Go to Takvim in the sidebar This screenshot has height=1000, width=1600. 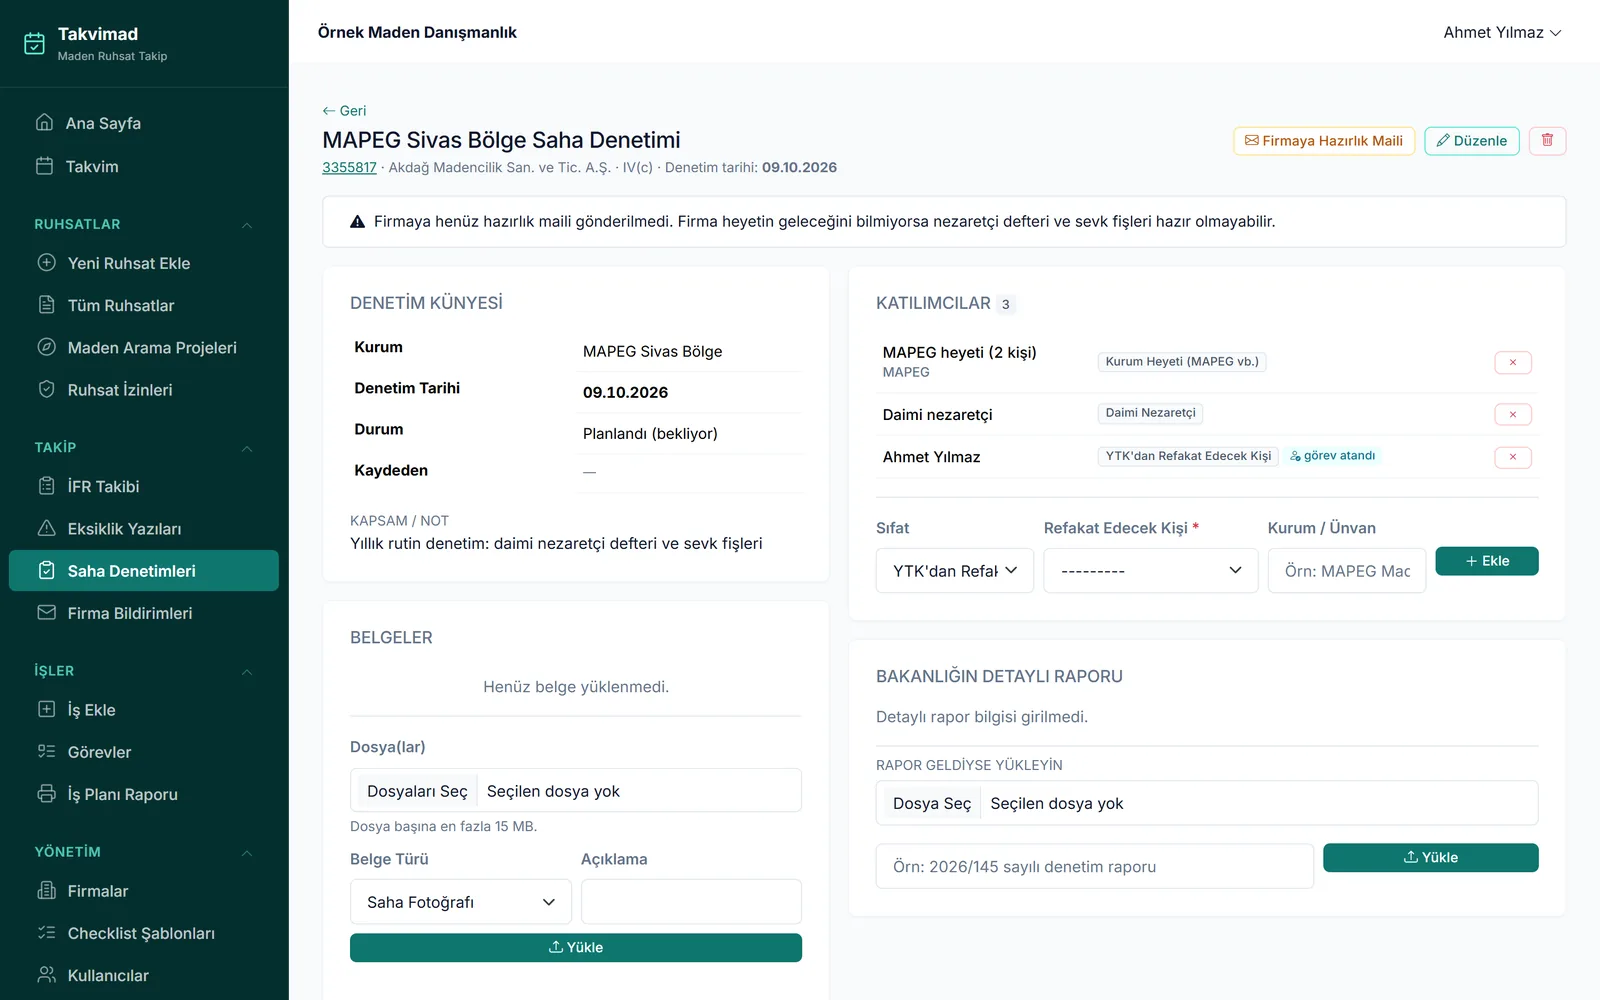pos(144,166)
